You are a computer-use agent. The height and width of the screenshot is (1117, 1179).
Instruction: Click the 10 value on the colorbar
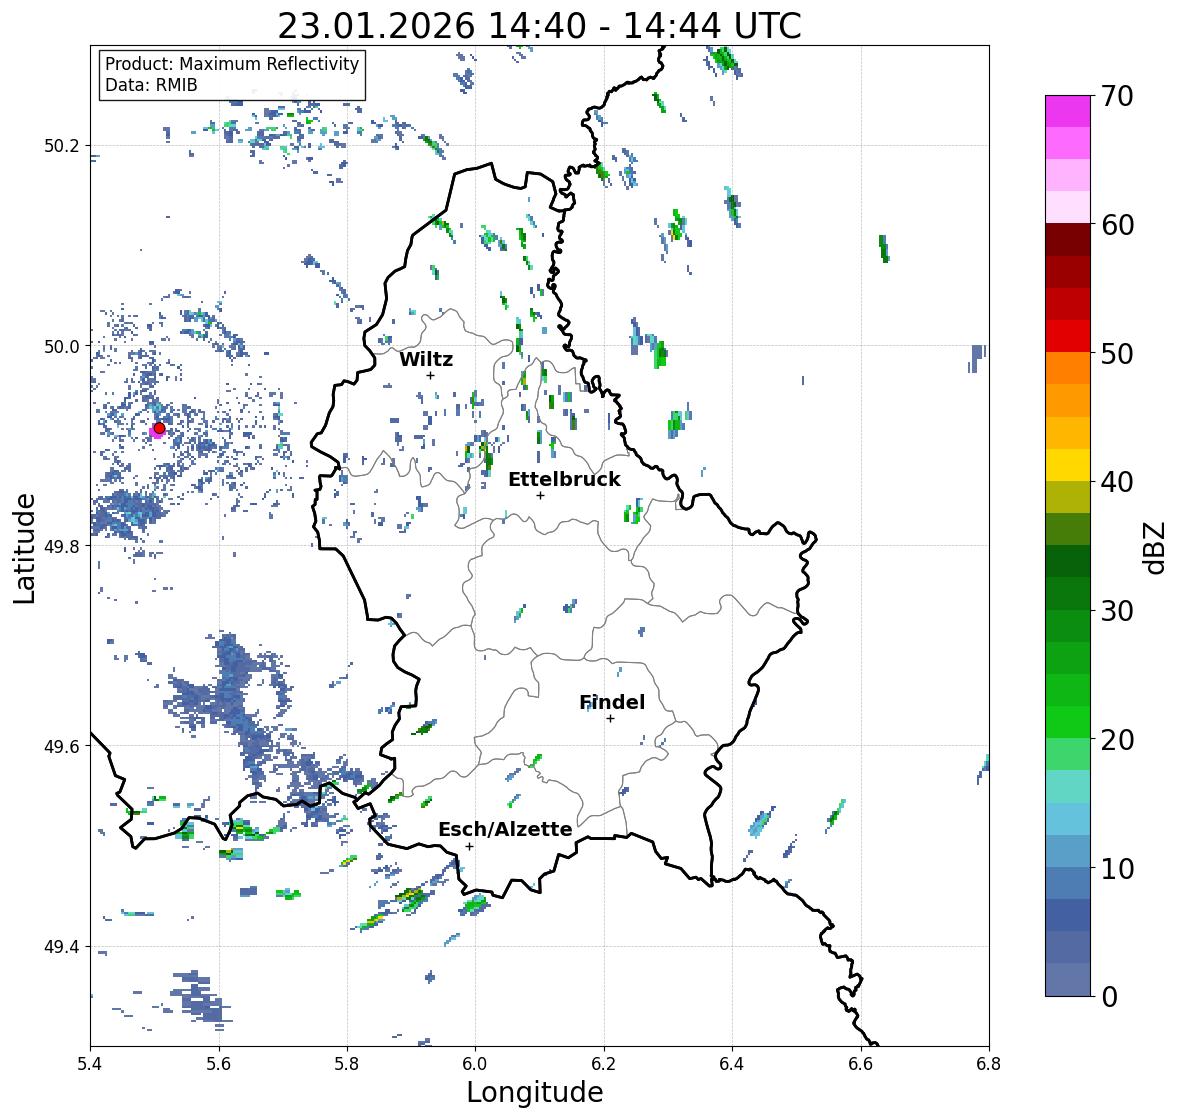(1117, 868)
